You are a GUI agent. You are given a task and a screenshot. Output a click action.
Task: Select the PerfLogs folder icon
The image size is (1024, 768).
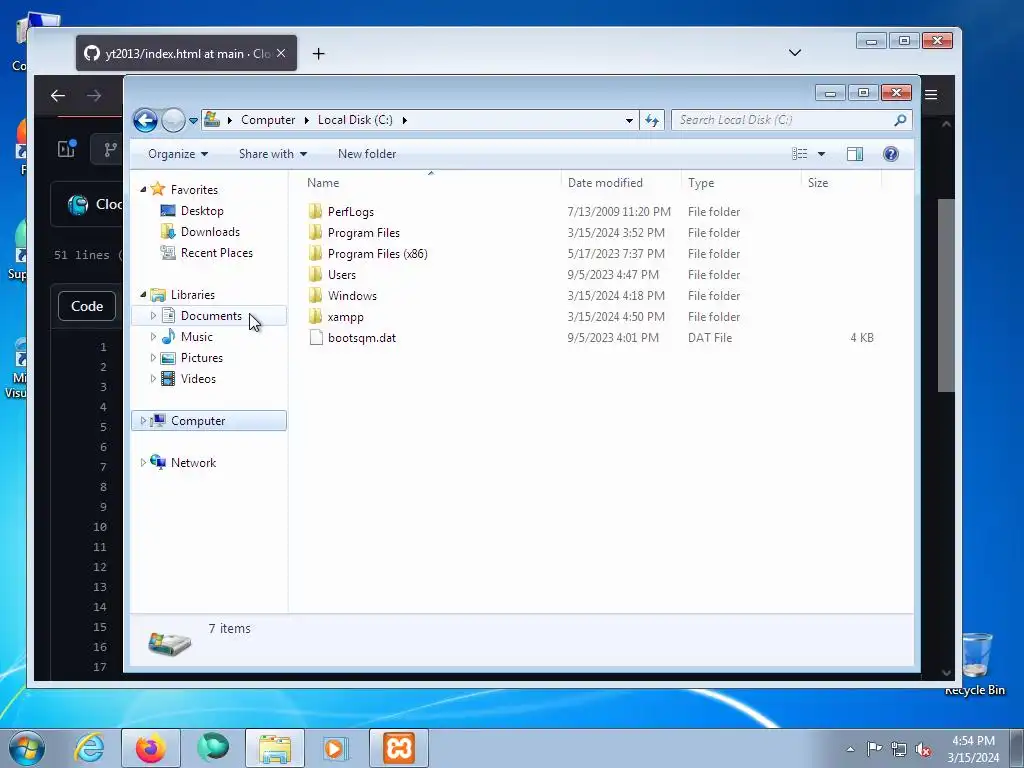pyautogui.click(x=315, y=212)
